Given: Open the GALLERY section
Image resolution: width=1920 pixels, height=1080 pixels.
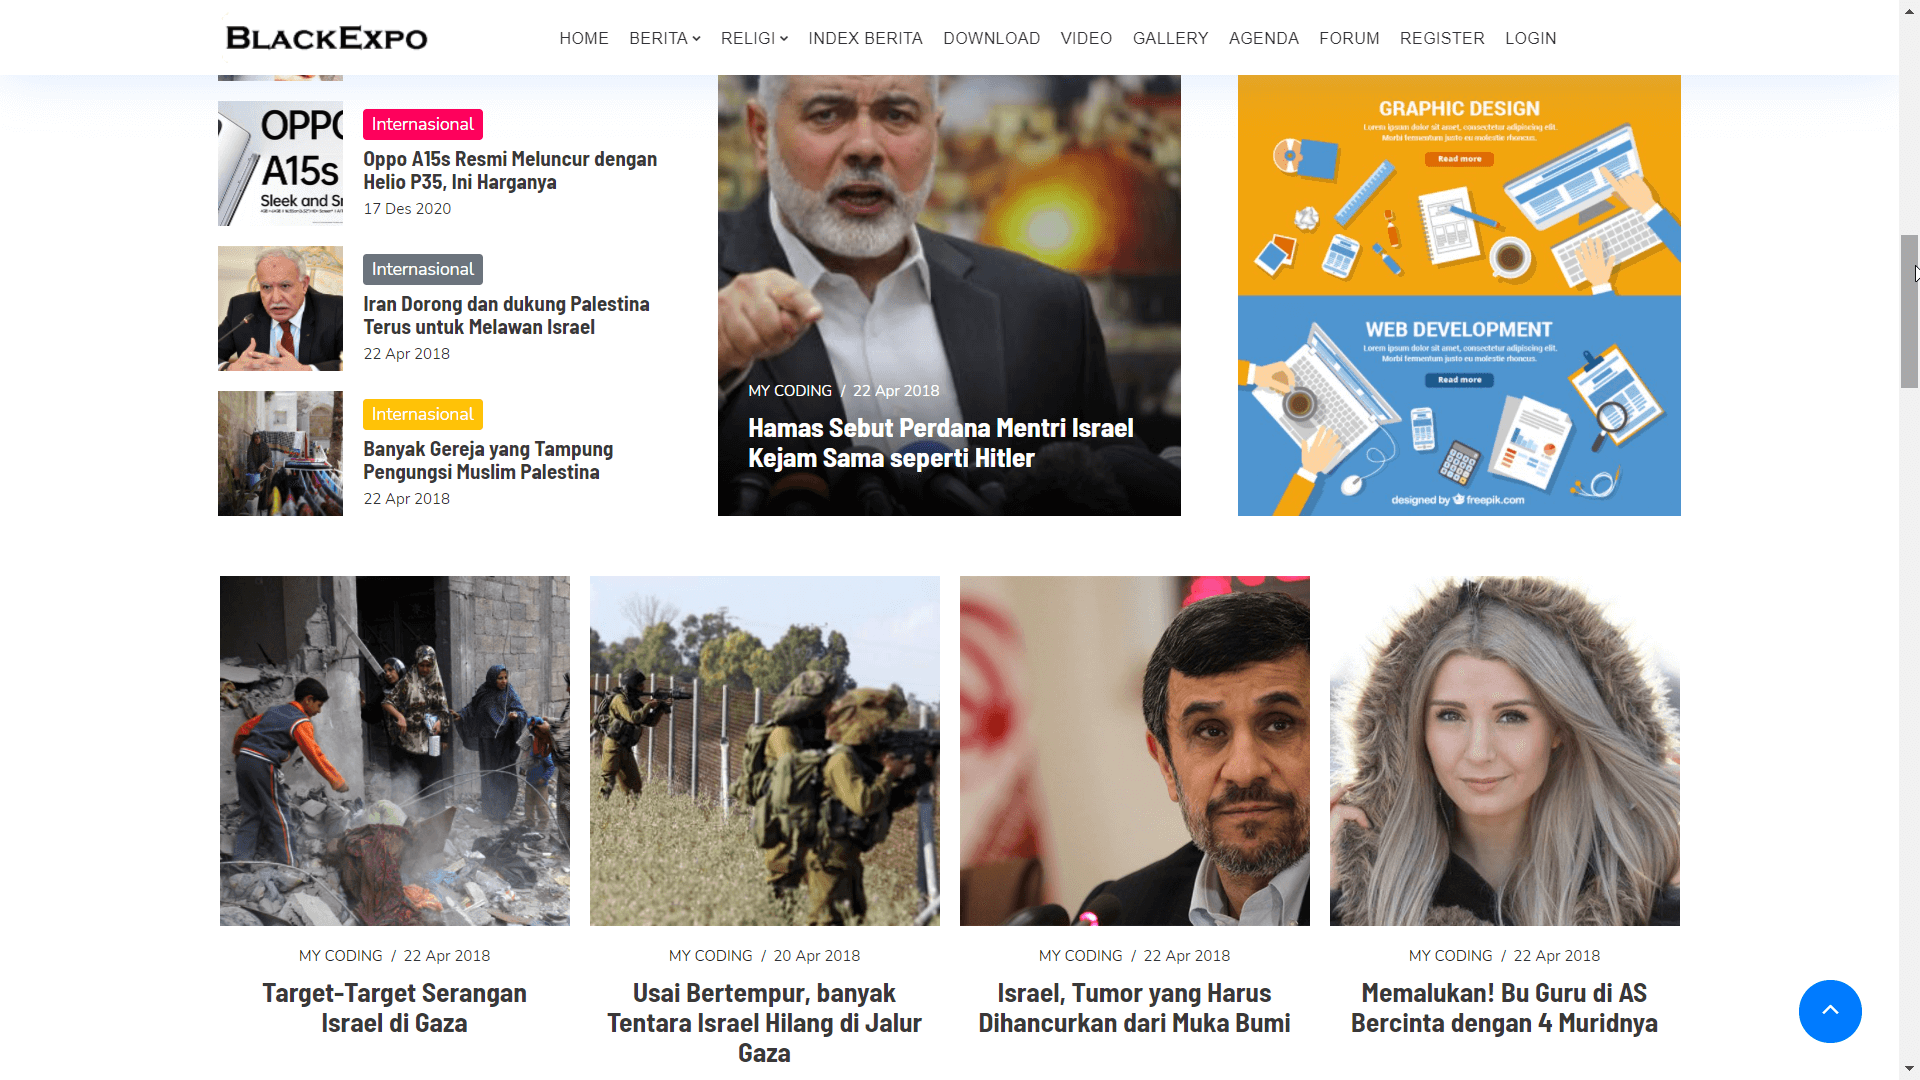Looking at the screenshot, I should click(1170, 38).
